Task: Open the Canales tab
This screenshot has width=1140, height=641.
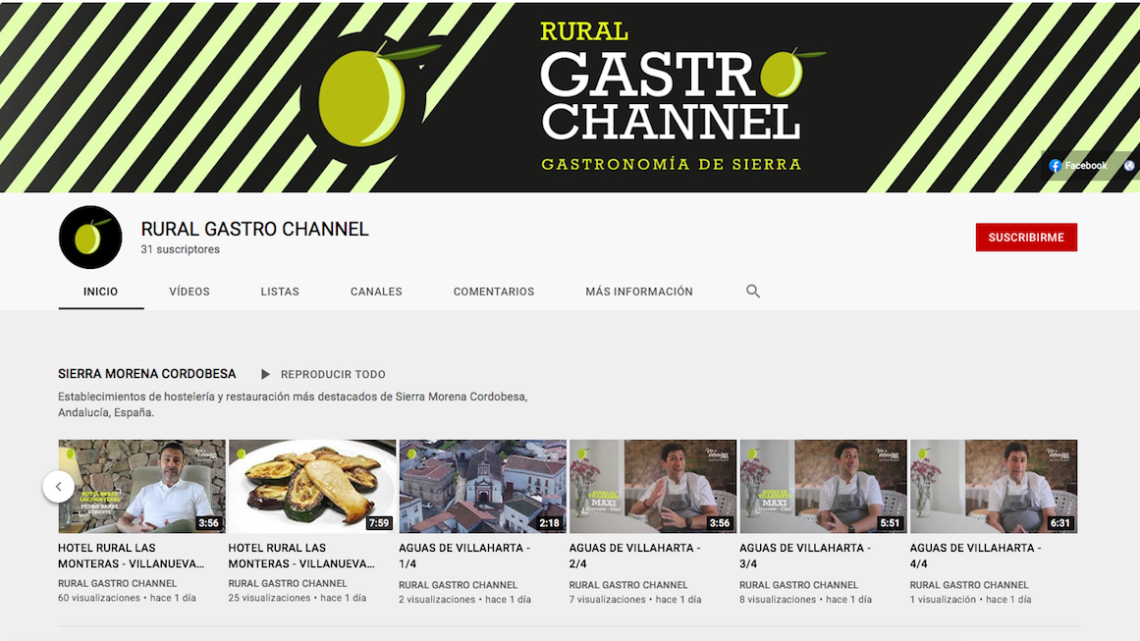Action: (x=376, y=291)
